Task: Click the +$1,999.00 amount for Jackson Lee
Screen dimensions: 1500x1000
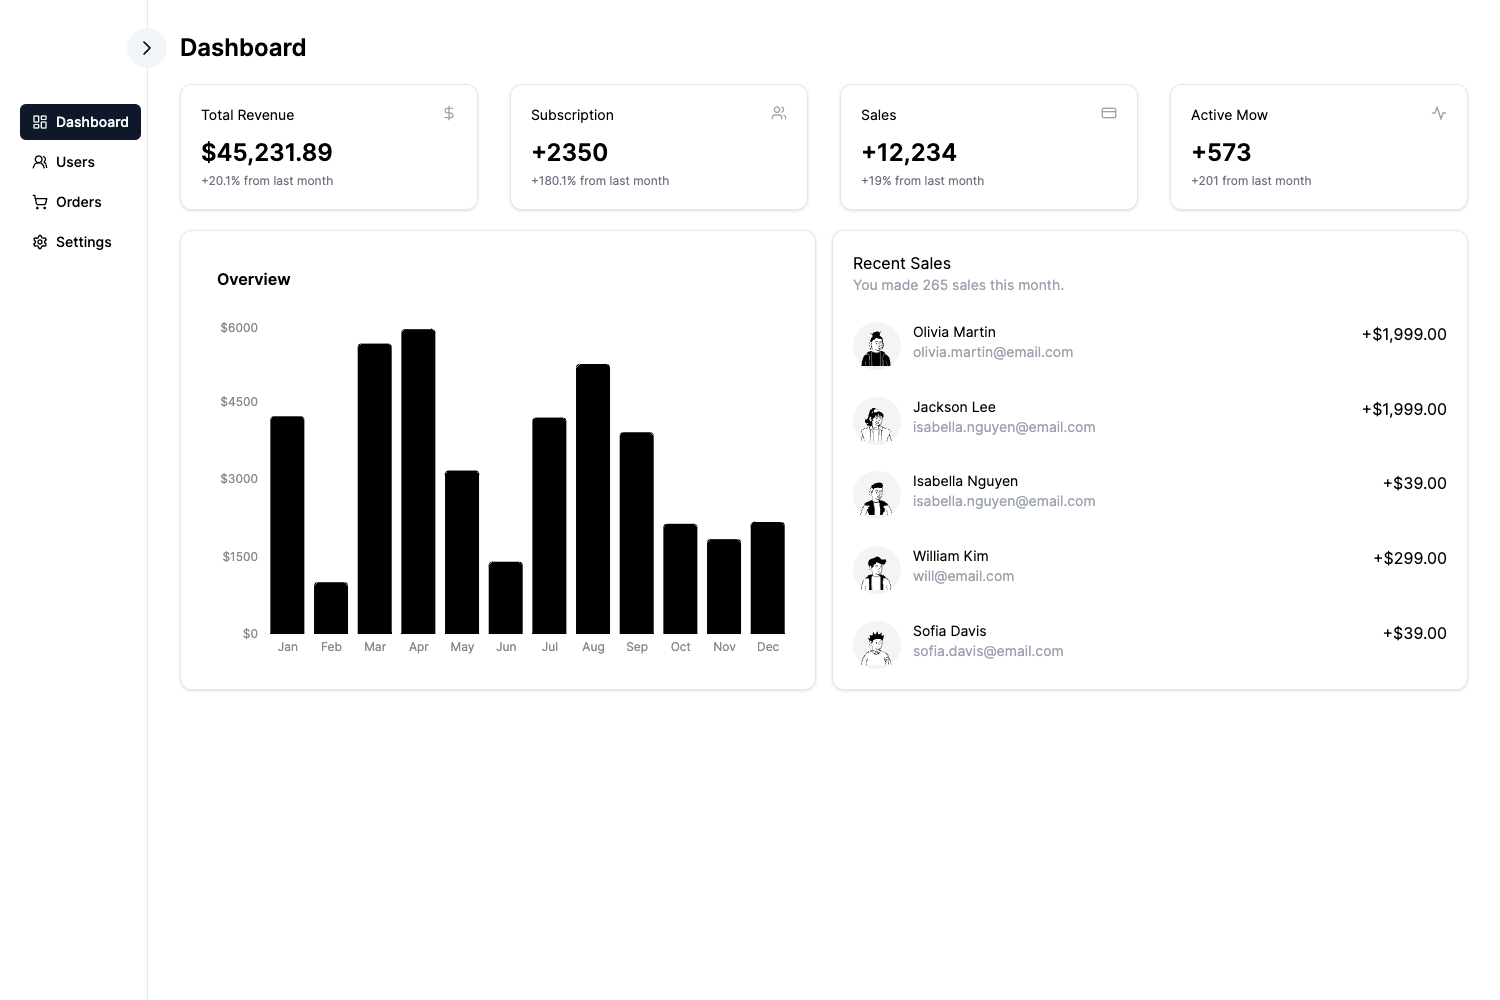Action: click(1404, 409)
